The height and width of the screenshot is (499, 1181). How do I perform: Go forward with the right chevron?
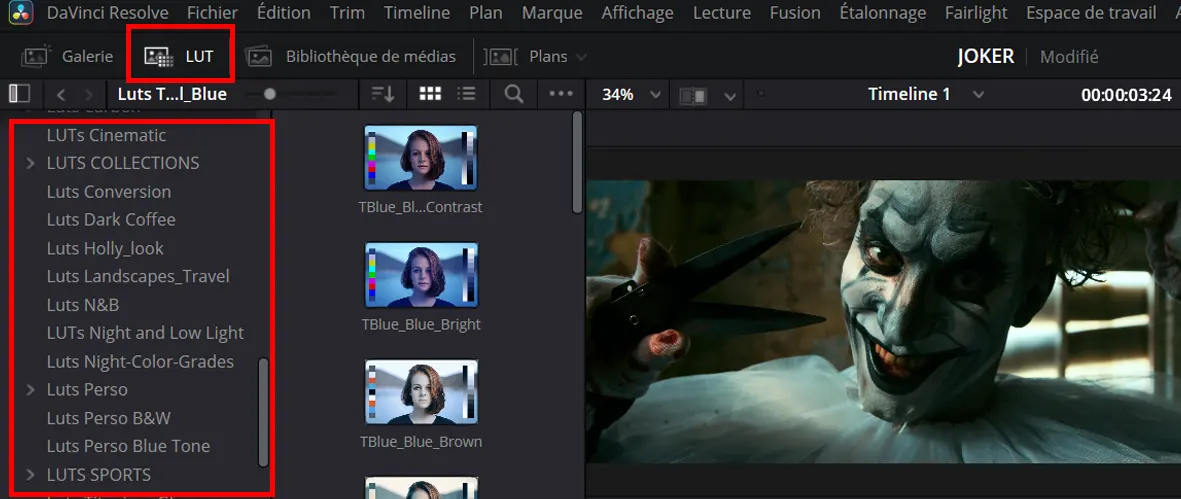click(89, 94)
